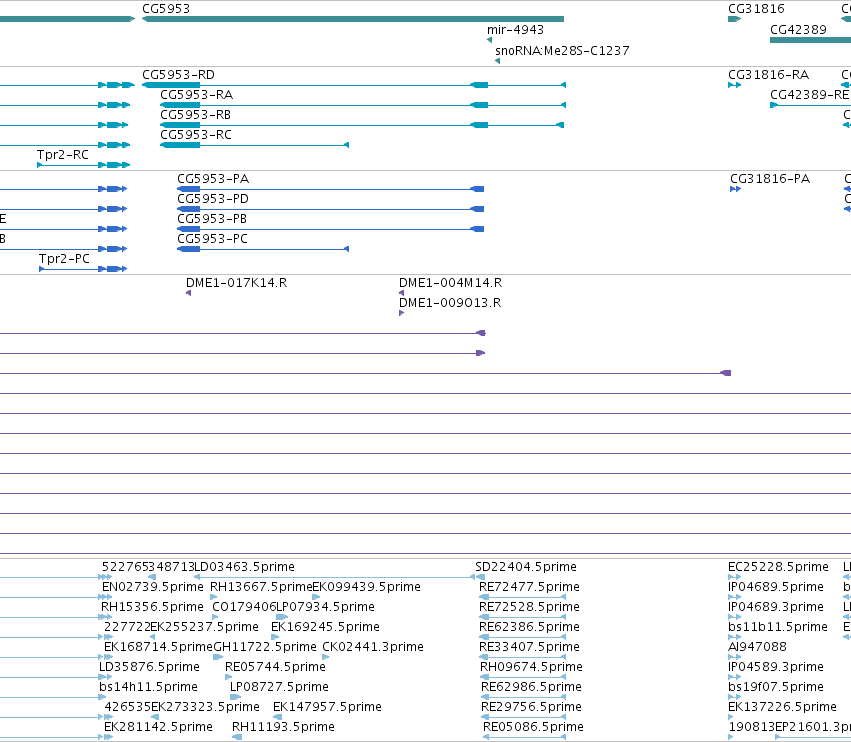Click EST RE05744.5prime

click(x=275, y=667)
